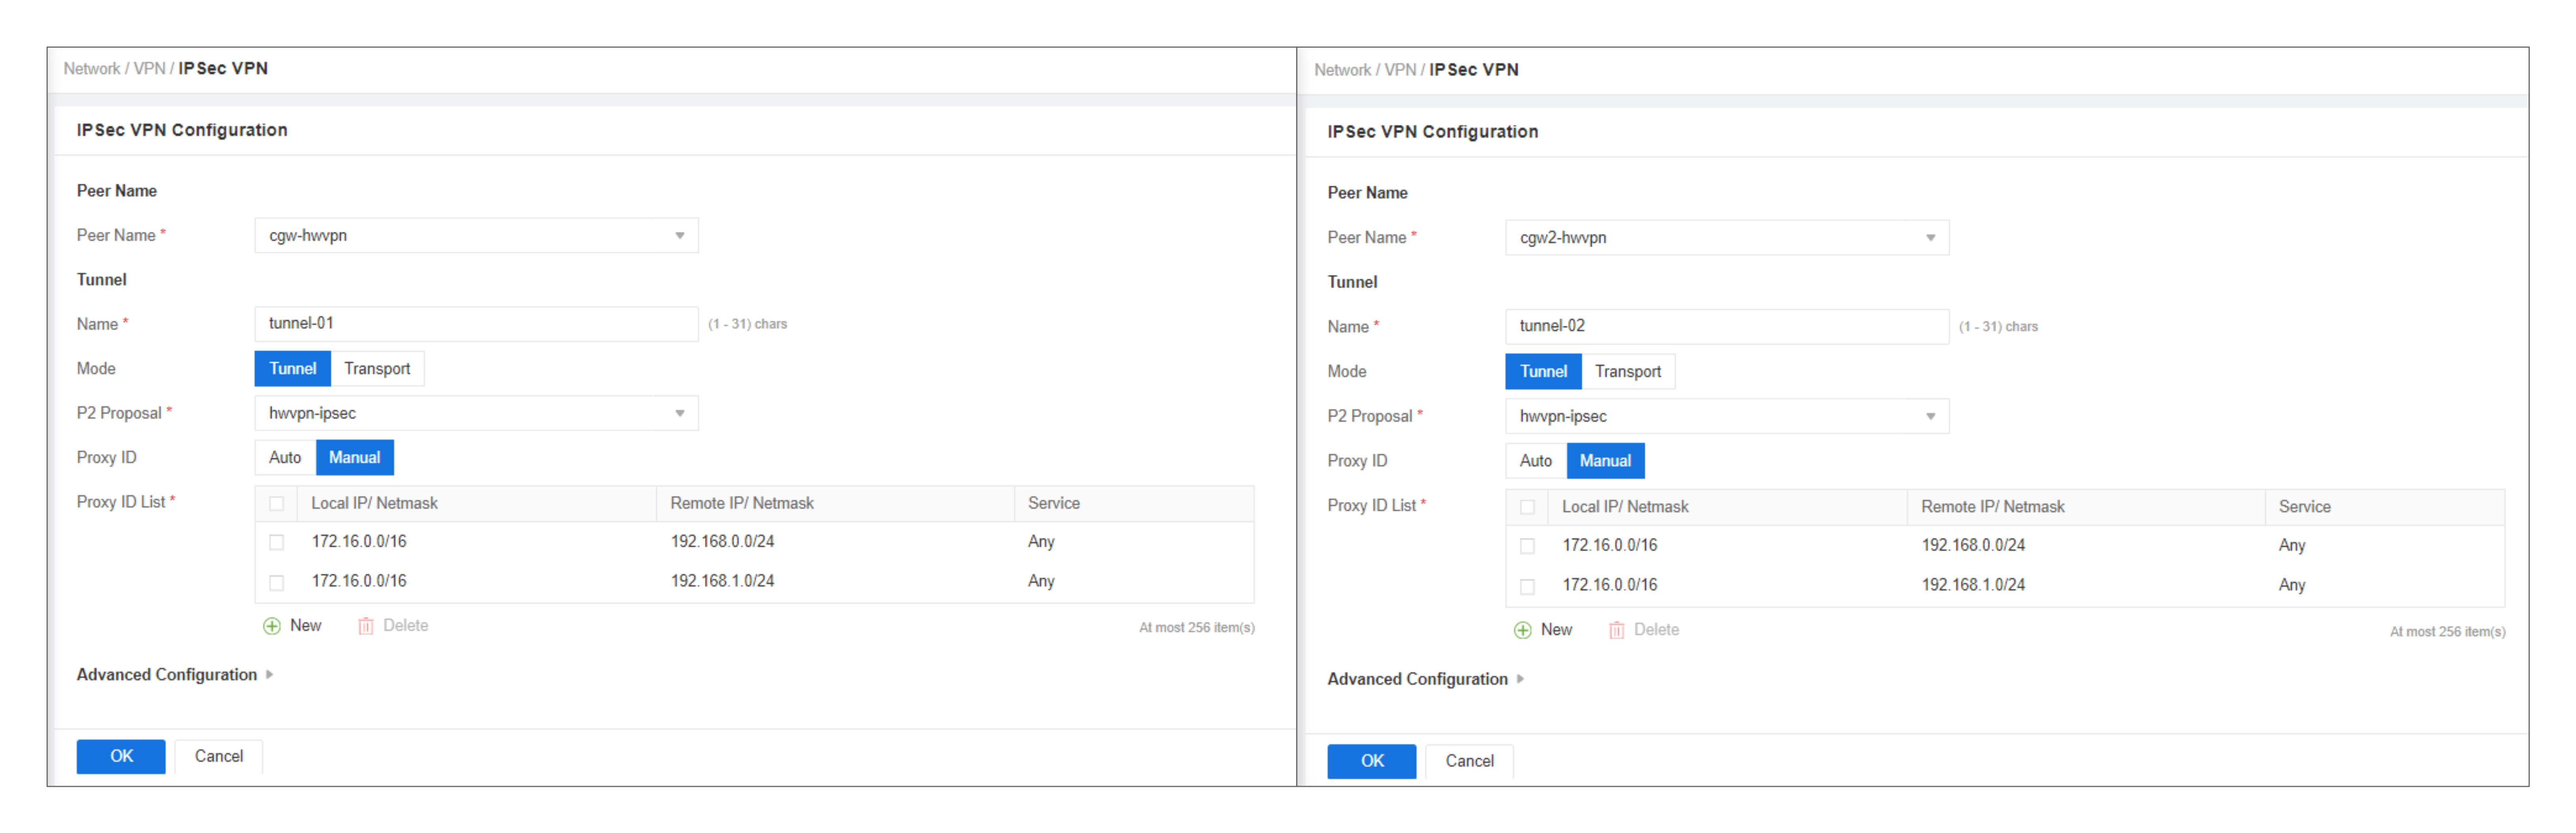
Task: Click Service column header in right panel
Action: coord(2304,507)
